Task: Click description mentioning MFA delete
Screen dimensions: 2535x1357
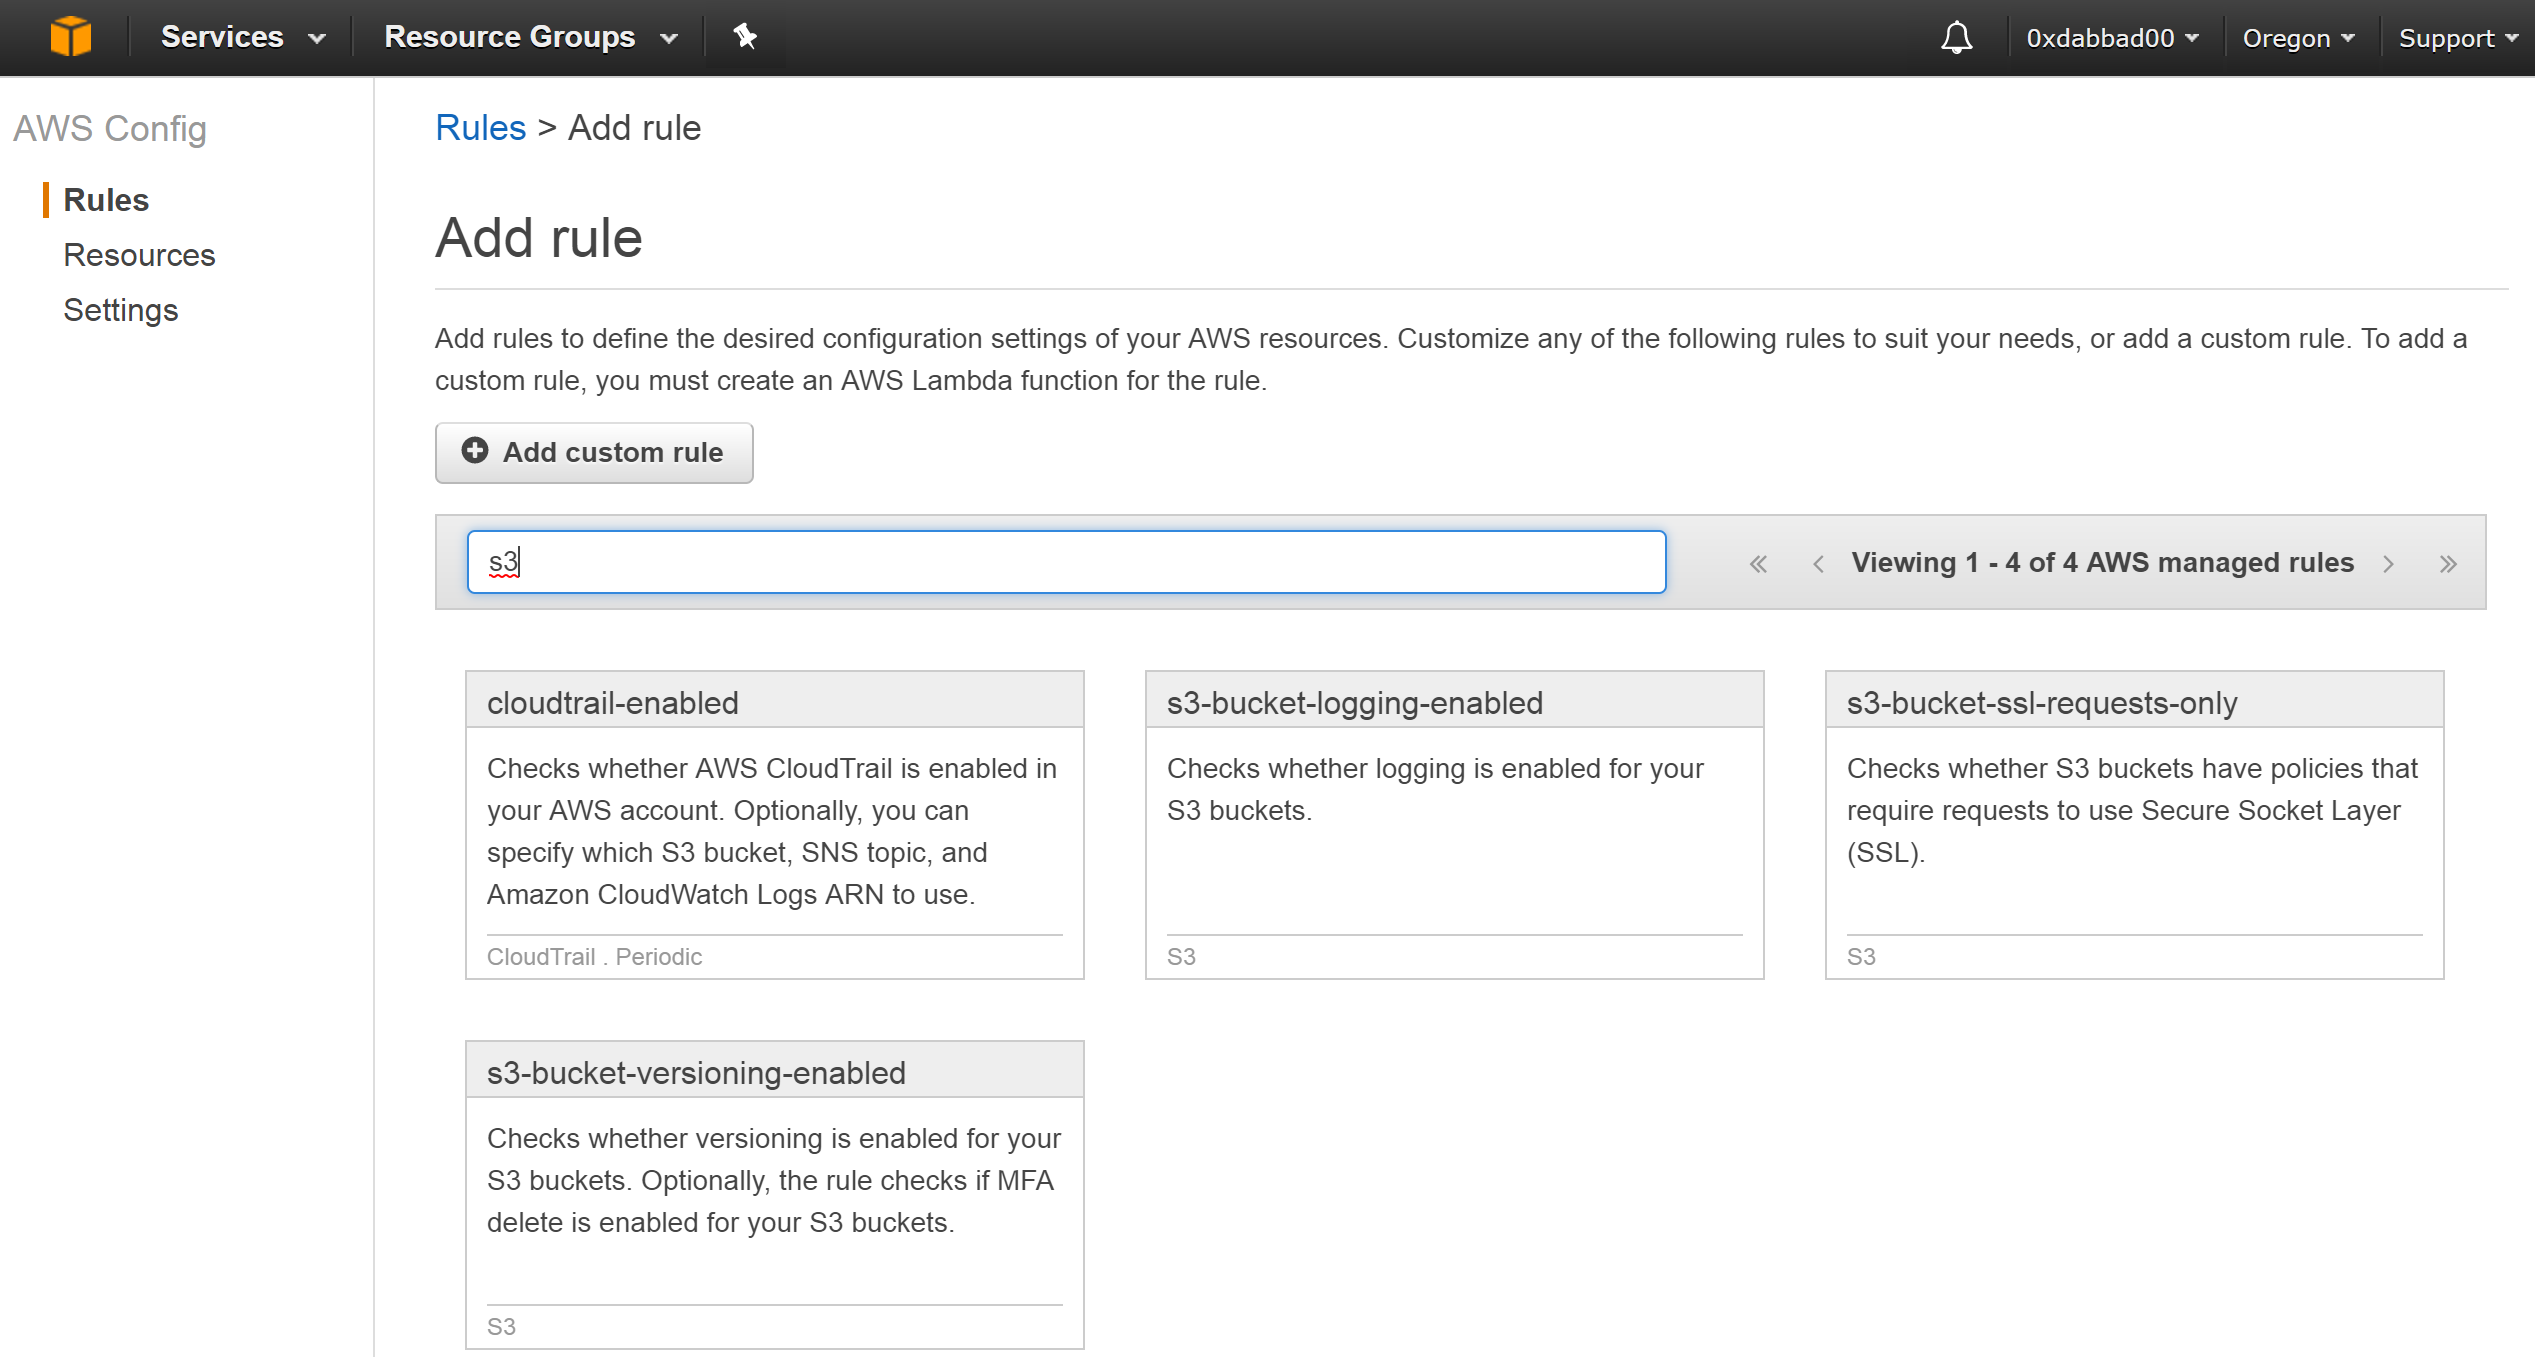Action: 774,1180
